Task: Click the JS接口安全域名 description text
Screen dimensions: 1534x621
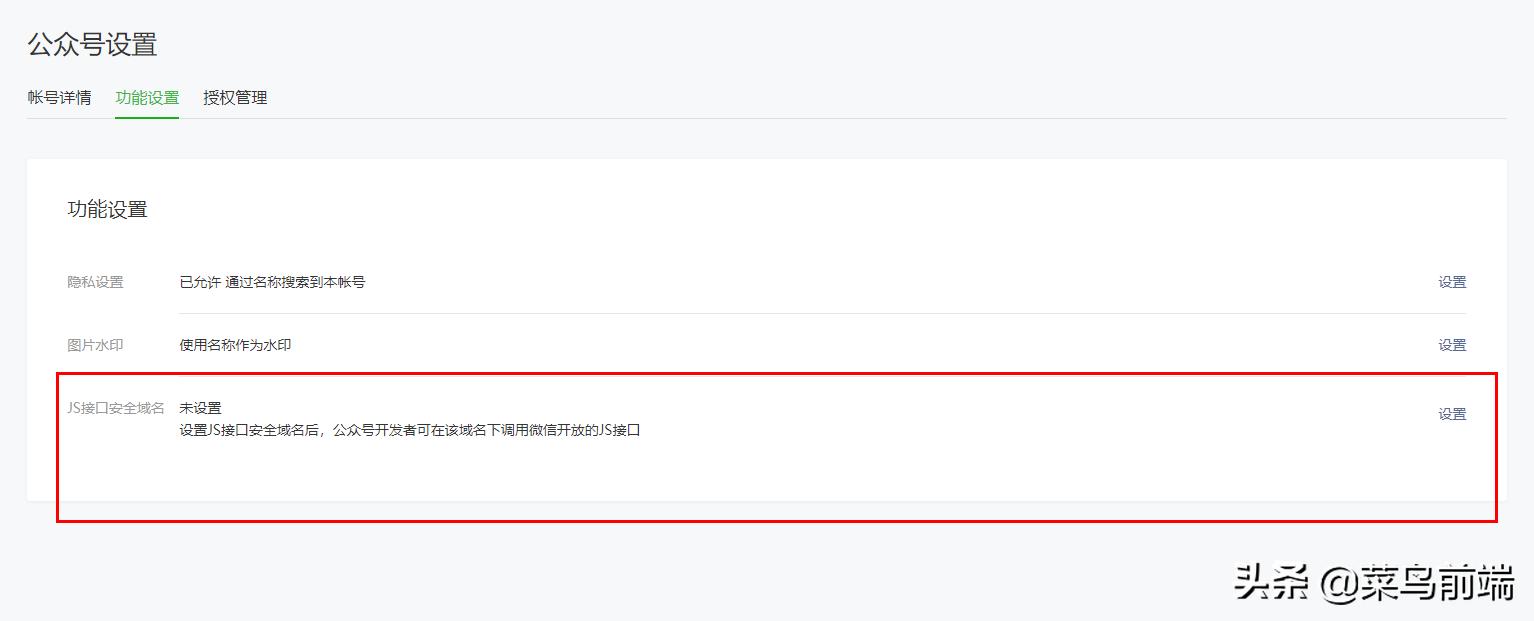Action: [412, 430]
